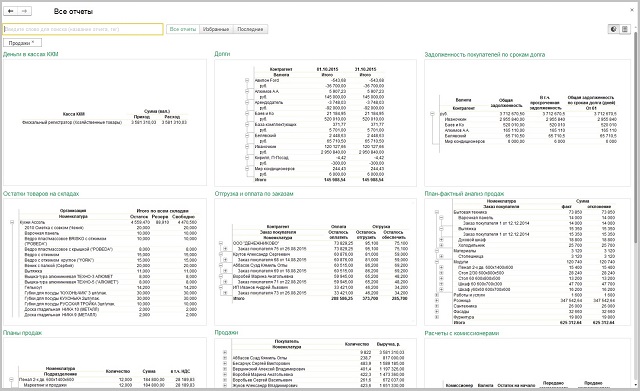
Task: Open the Остатки товаров на складах report
Action: pos(41,193)
